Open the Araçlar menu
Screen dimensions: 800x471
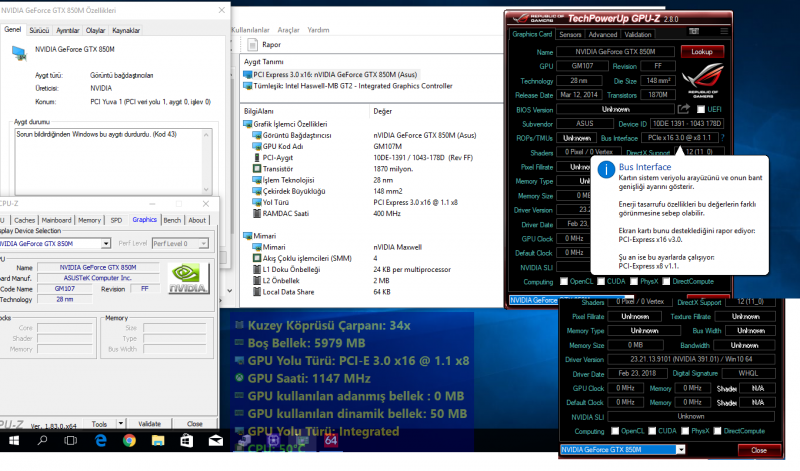tap(288, 30)
